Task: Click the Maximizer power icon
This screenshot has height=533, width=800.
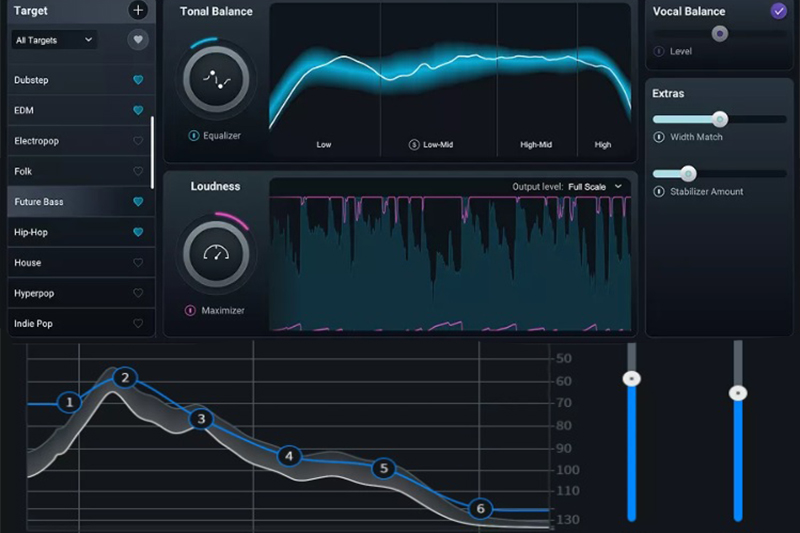Action: (x=191, y=310)
